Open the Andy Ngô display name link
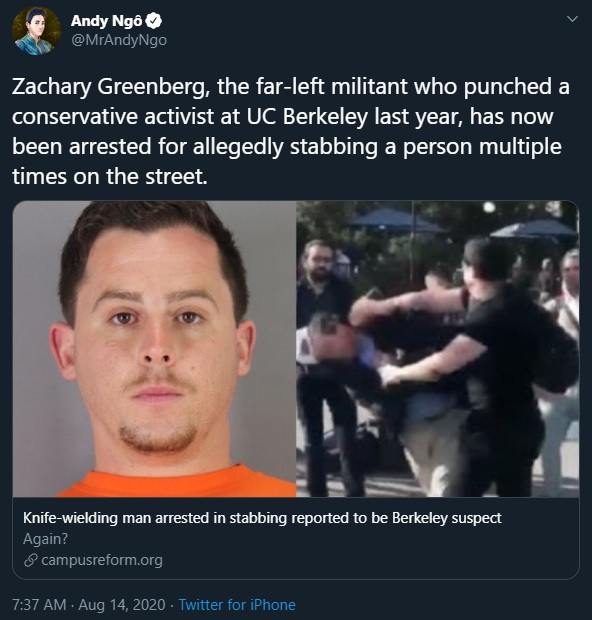This screenshot has height=620, width=592. 106,21
